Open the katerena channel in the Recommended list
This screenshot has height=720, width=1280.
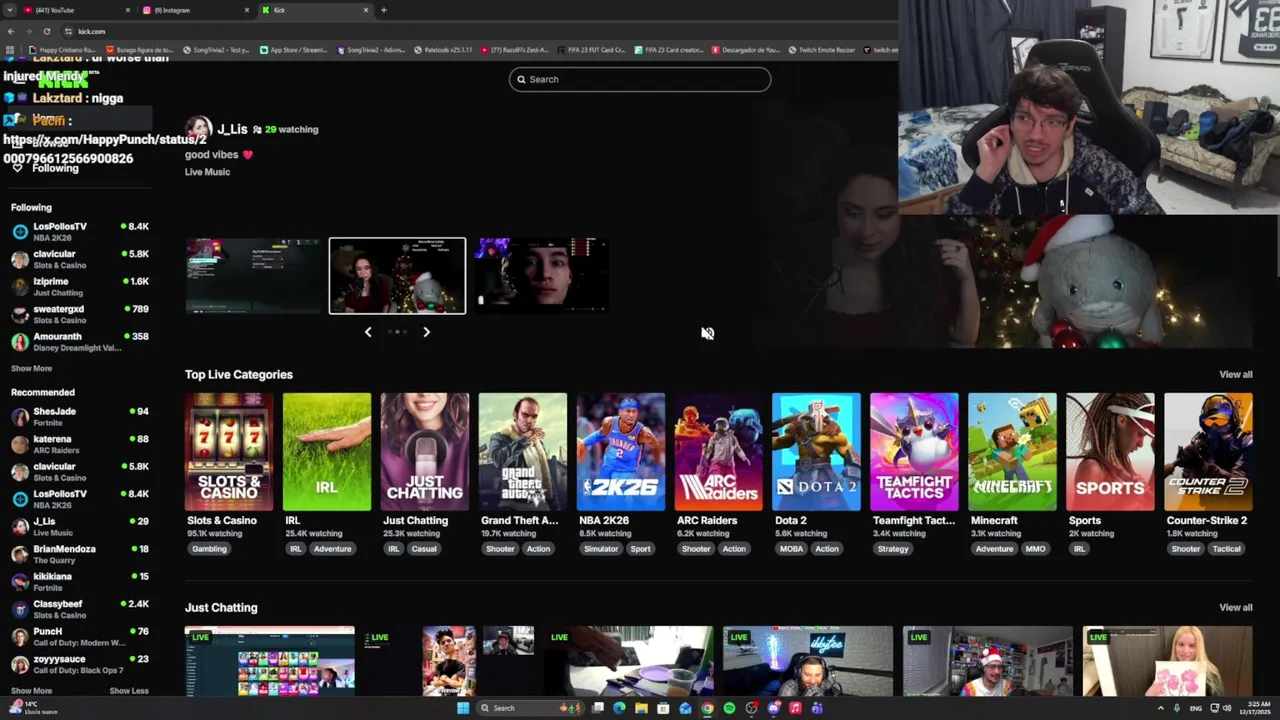click(80, 444)
